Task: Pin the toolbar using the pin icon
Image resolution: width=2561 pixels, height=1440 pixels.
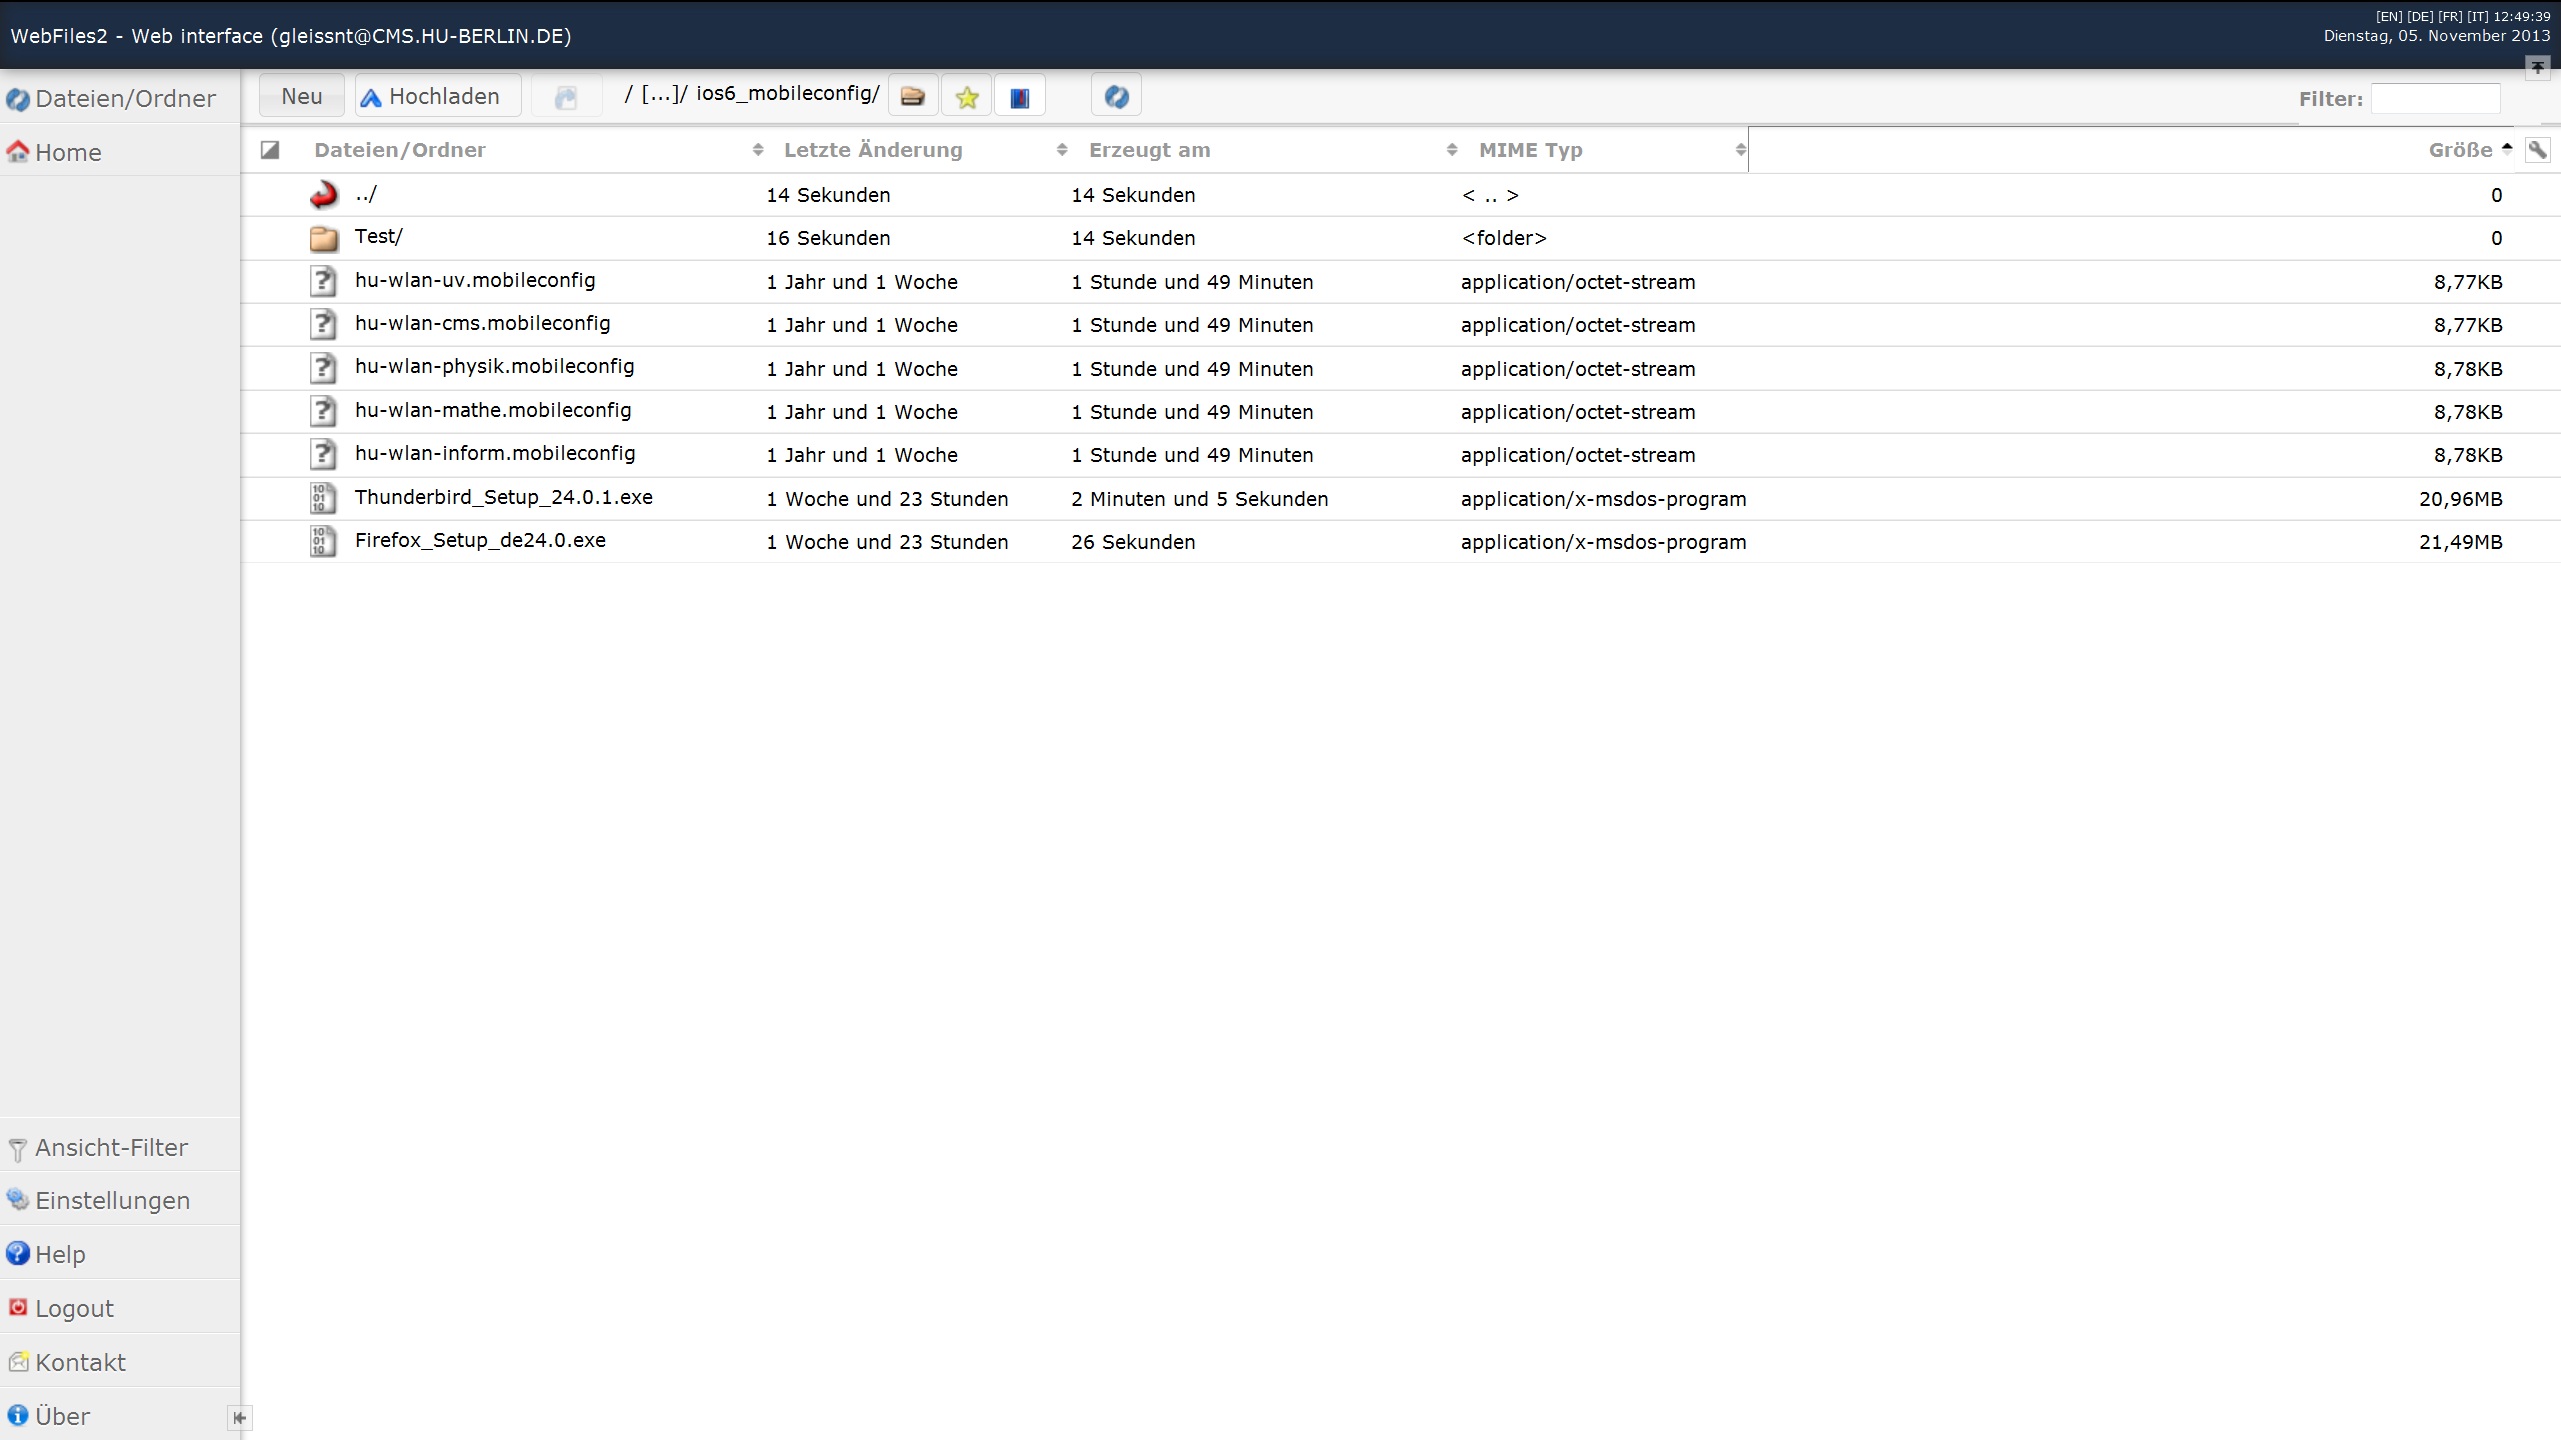Action: [2538, 66]
